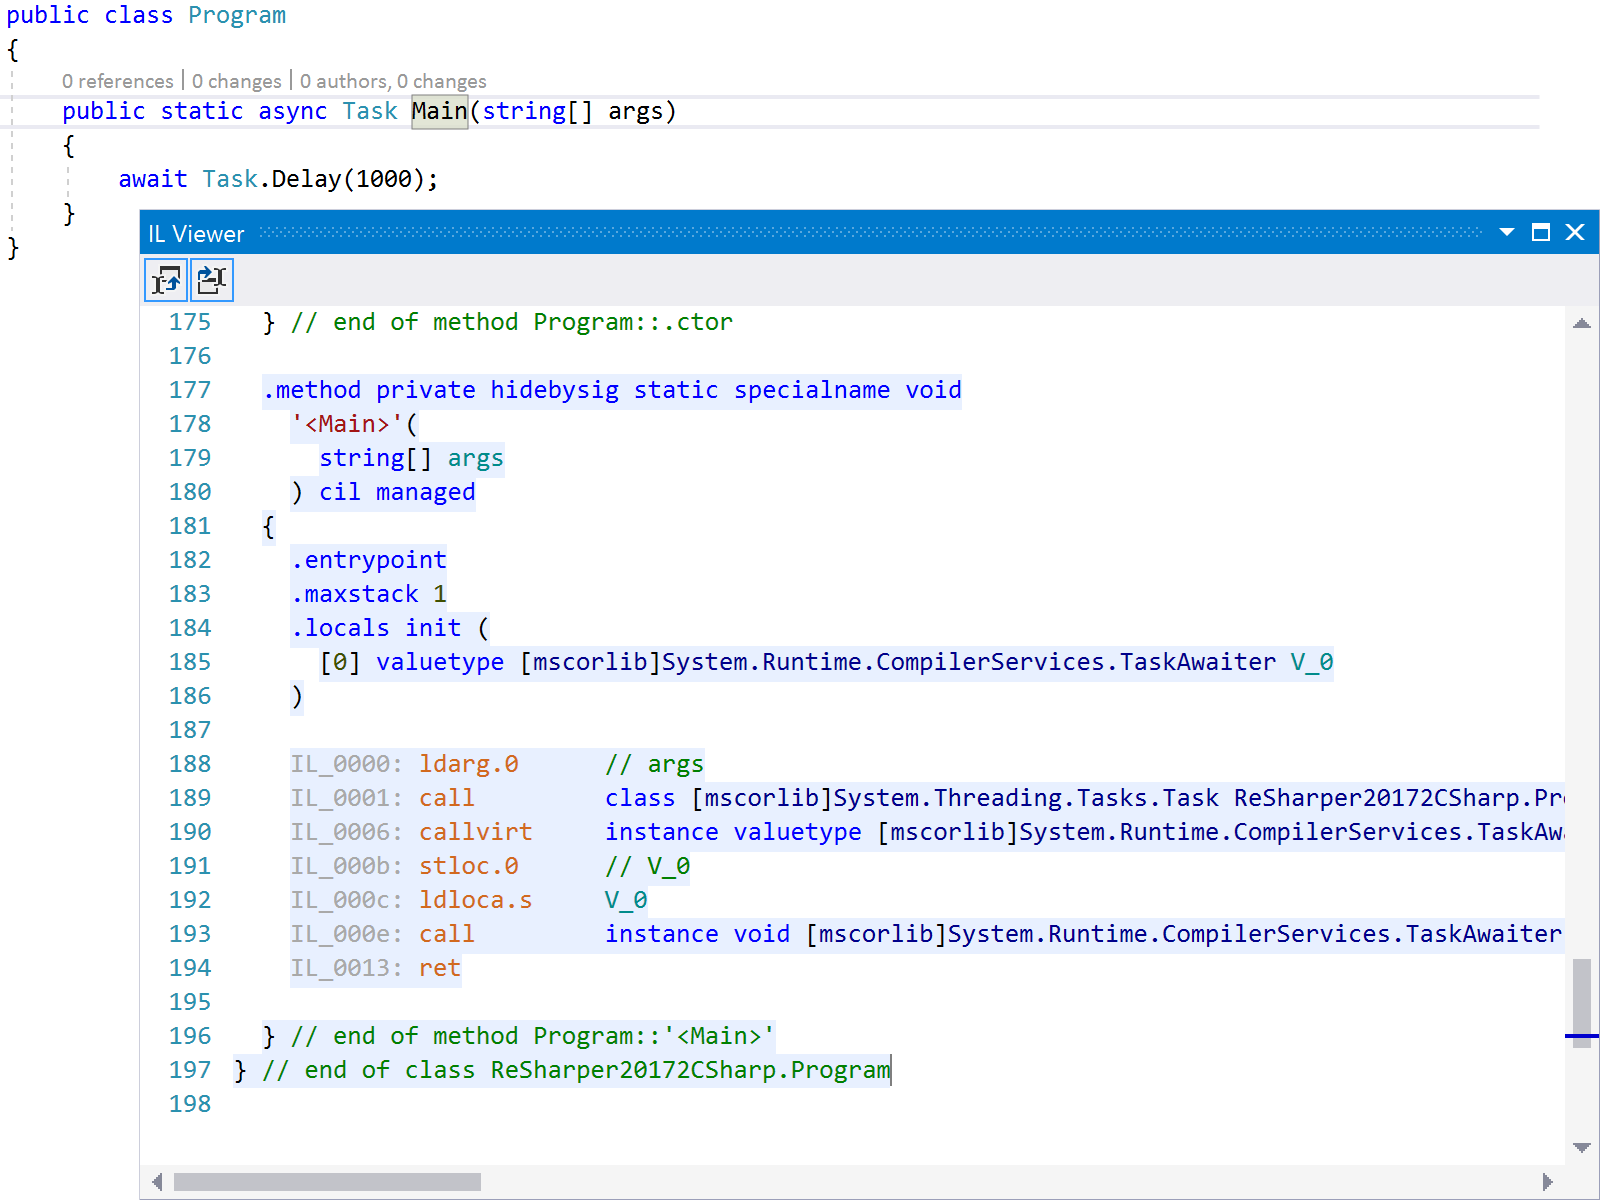
Task: Click the 'IL Viewer' title text
Action: click(x=196, y=234)
